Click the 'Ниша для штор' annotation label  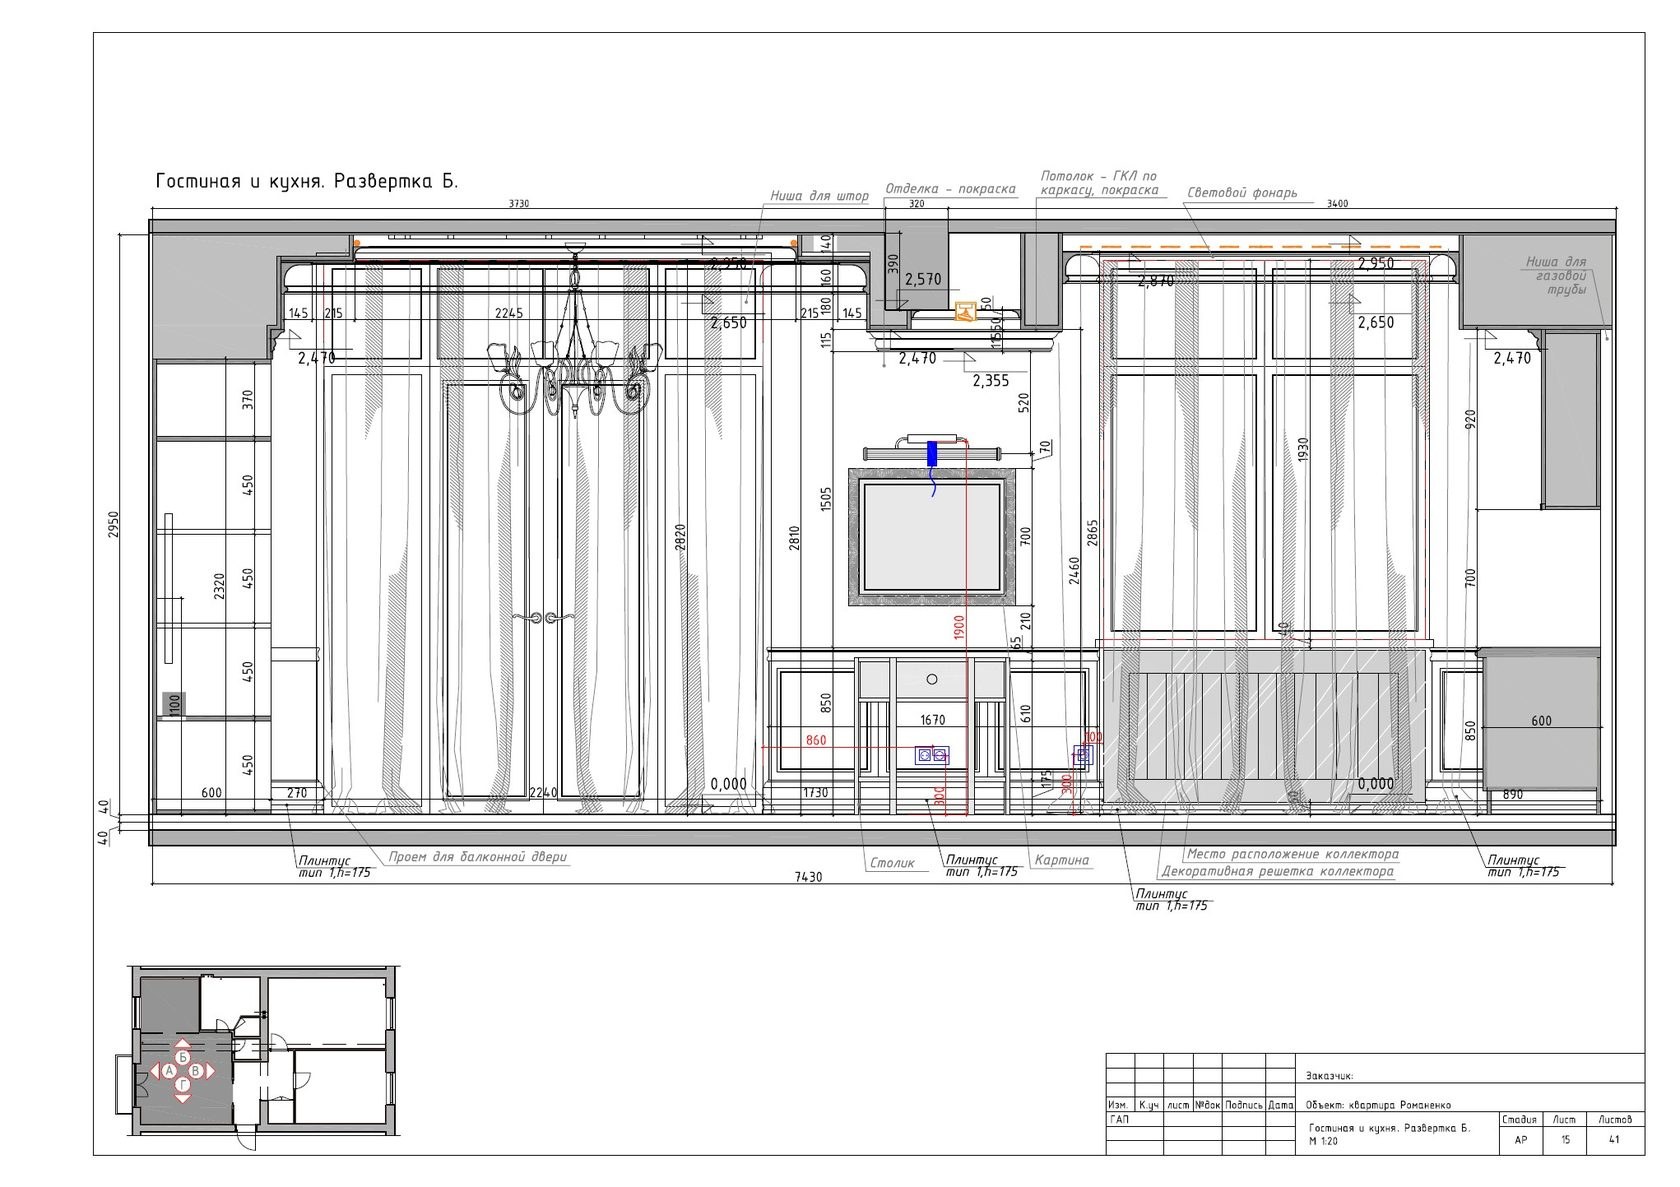pos(819,196)
